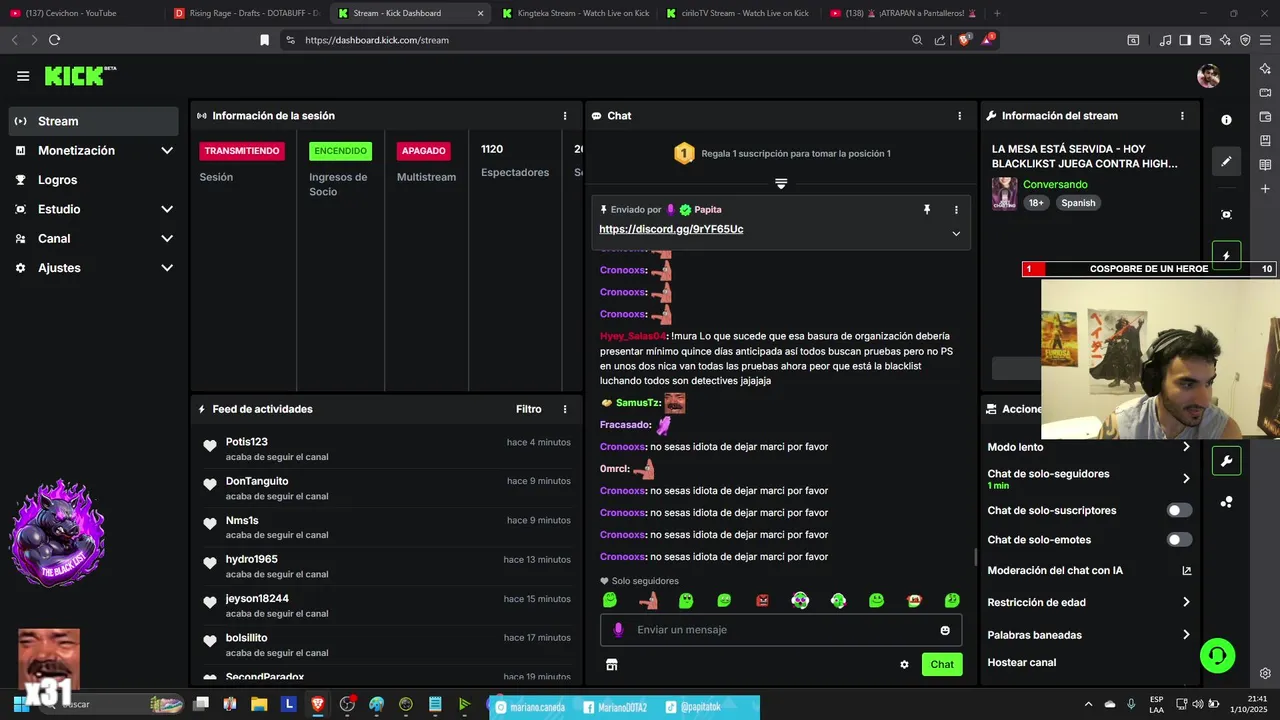Open the chat shop icon
This screenshot has height=720, width=1280.
(612, 664)
